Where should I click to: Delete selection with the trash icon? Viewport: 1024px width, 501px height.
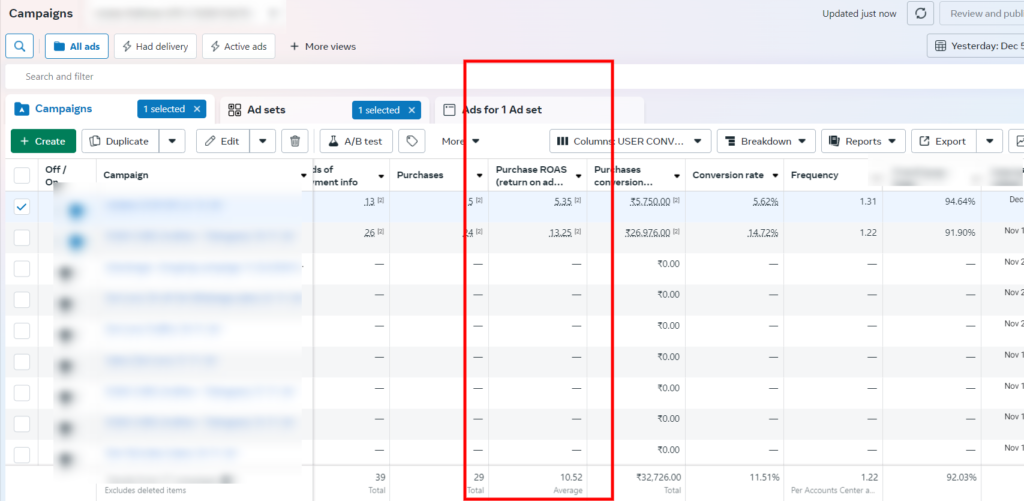[295, 141]
